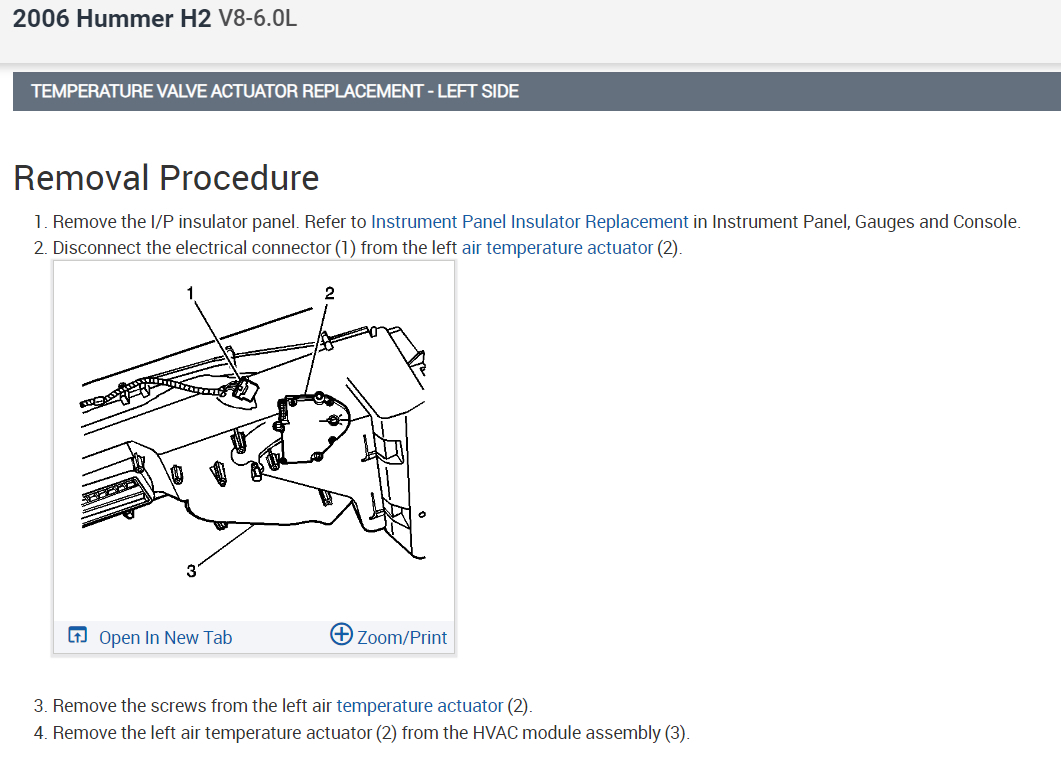The image size is (1061, 760).
Task: Click step 4 'HVAC module assembly (3)' text
Action: point(581,733)
